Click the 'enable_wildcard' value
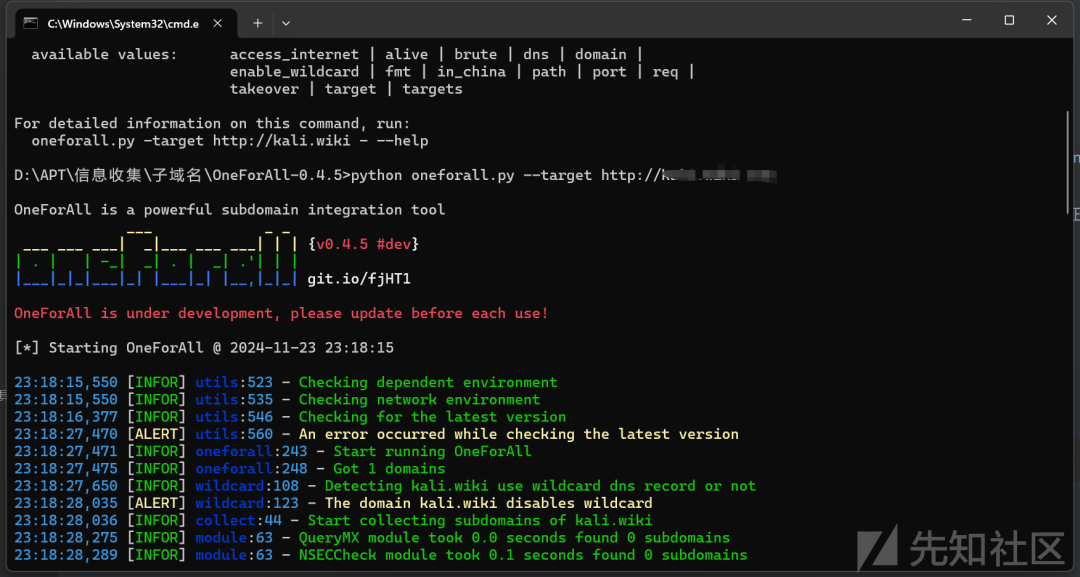 (294, 72)
